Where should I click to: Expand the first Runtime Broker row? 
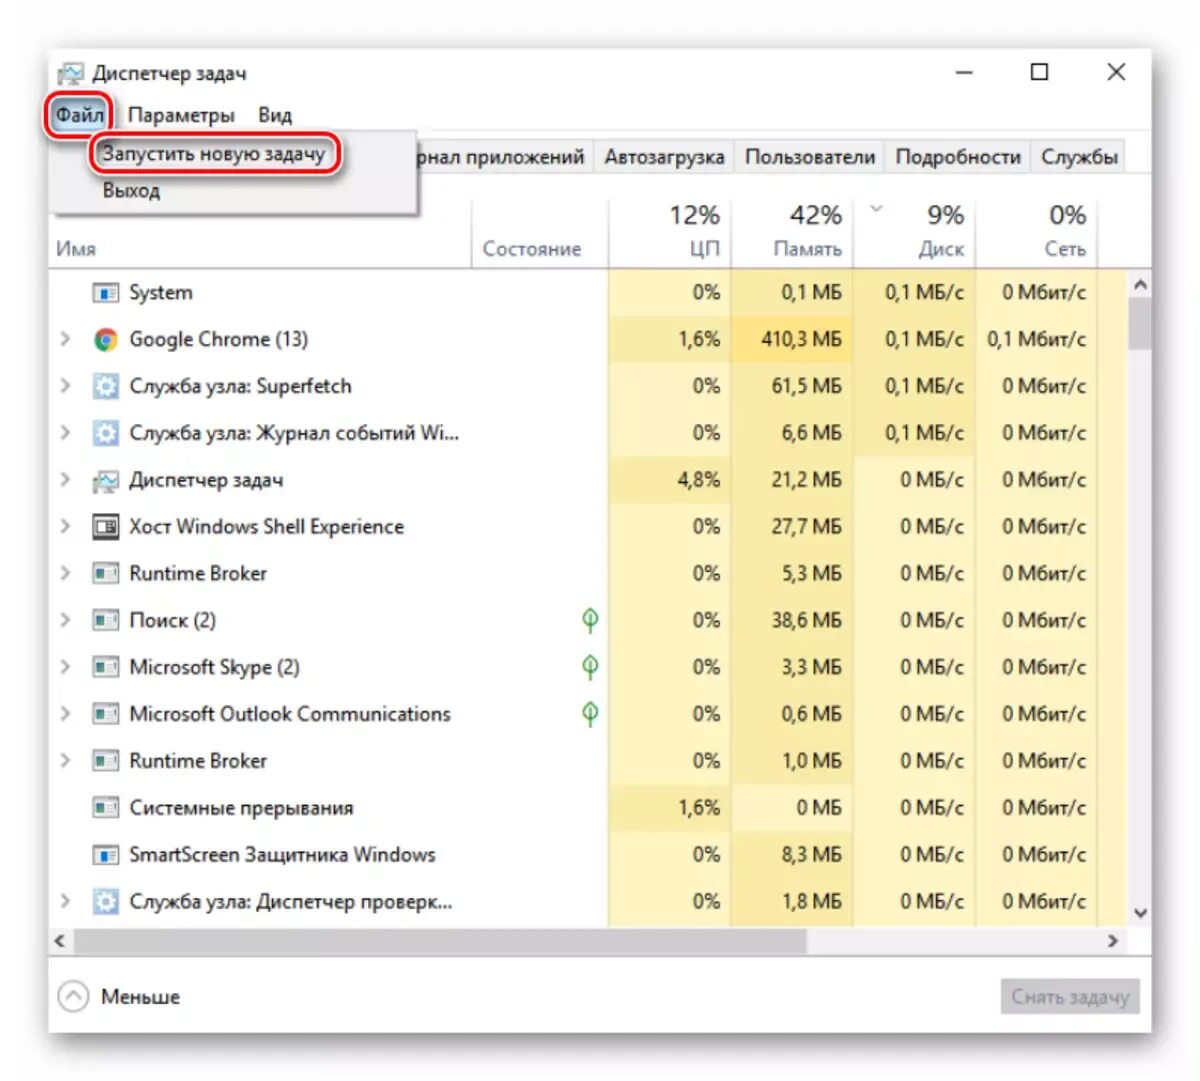coord(66,573)
